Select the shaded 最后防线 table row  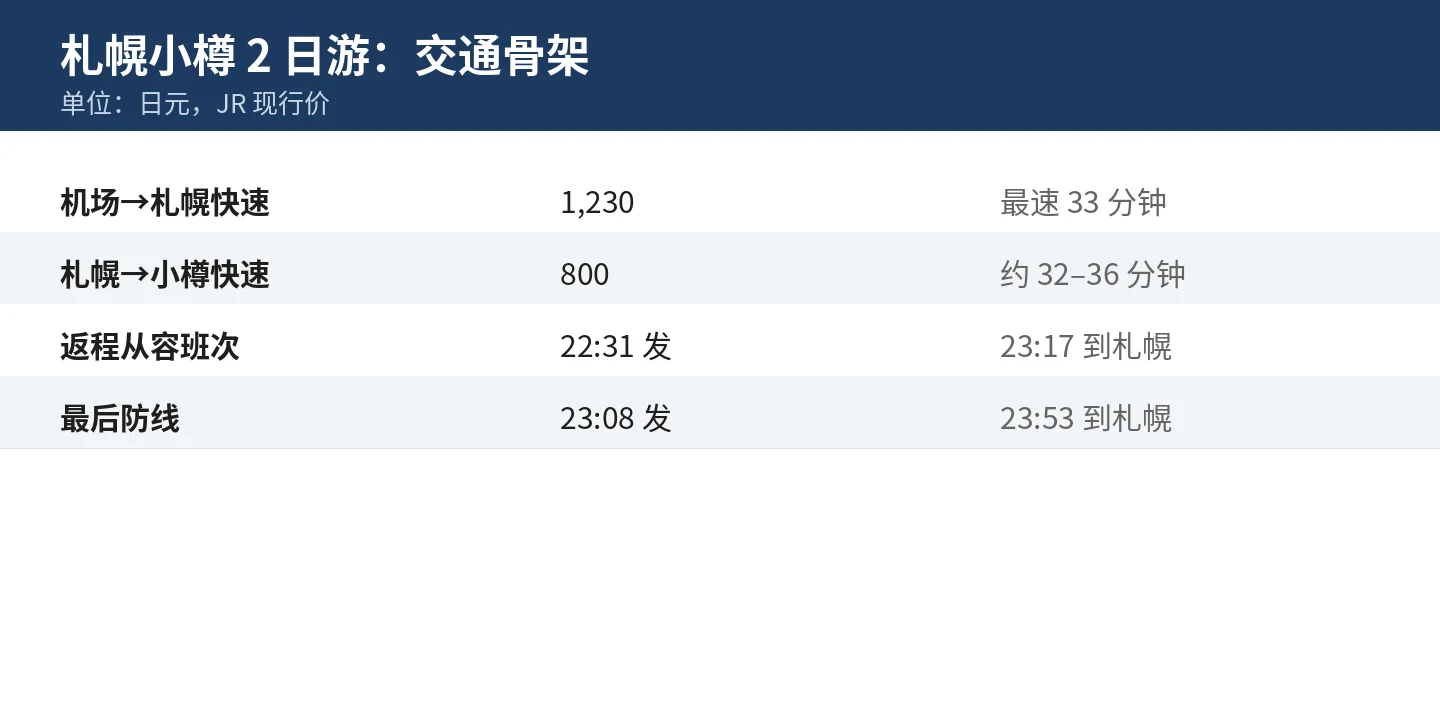pos(720,412)
